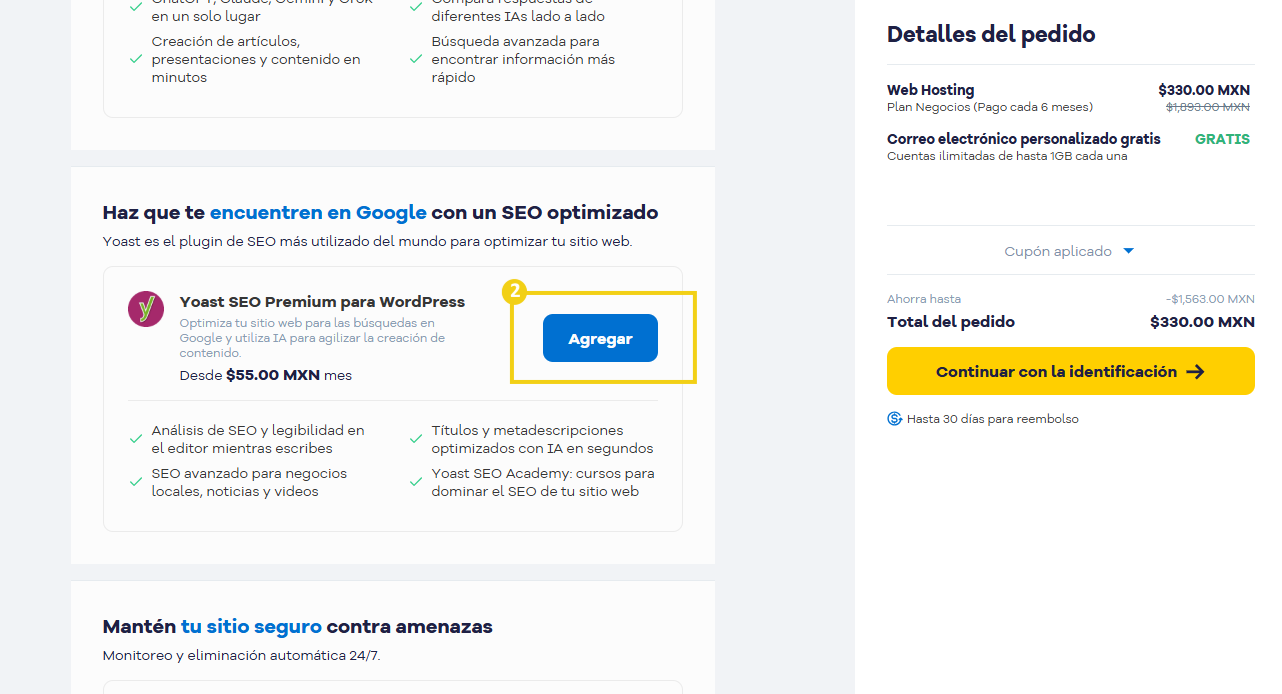Viewport: 1282px width, 694px height.
Task: Click checkmark beside 'Creación de artículos'
Action: pos(136,59)
